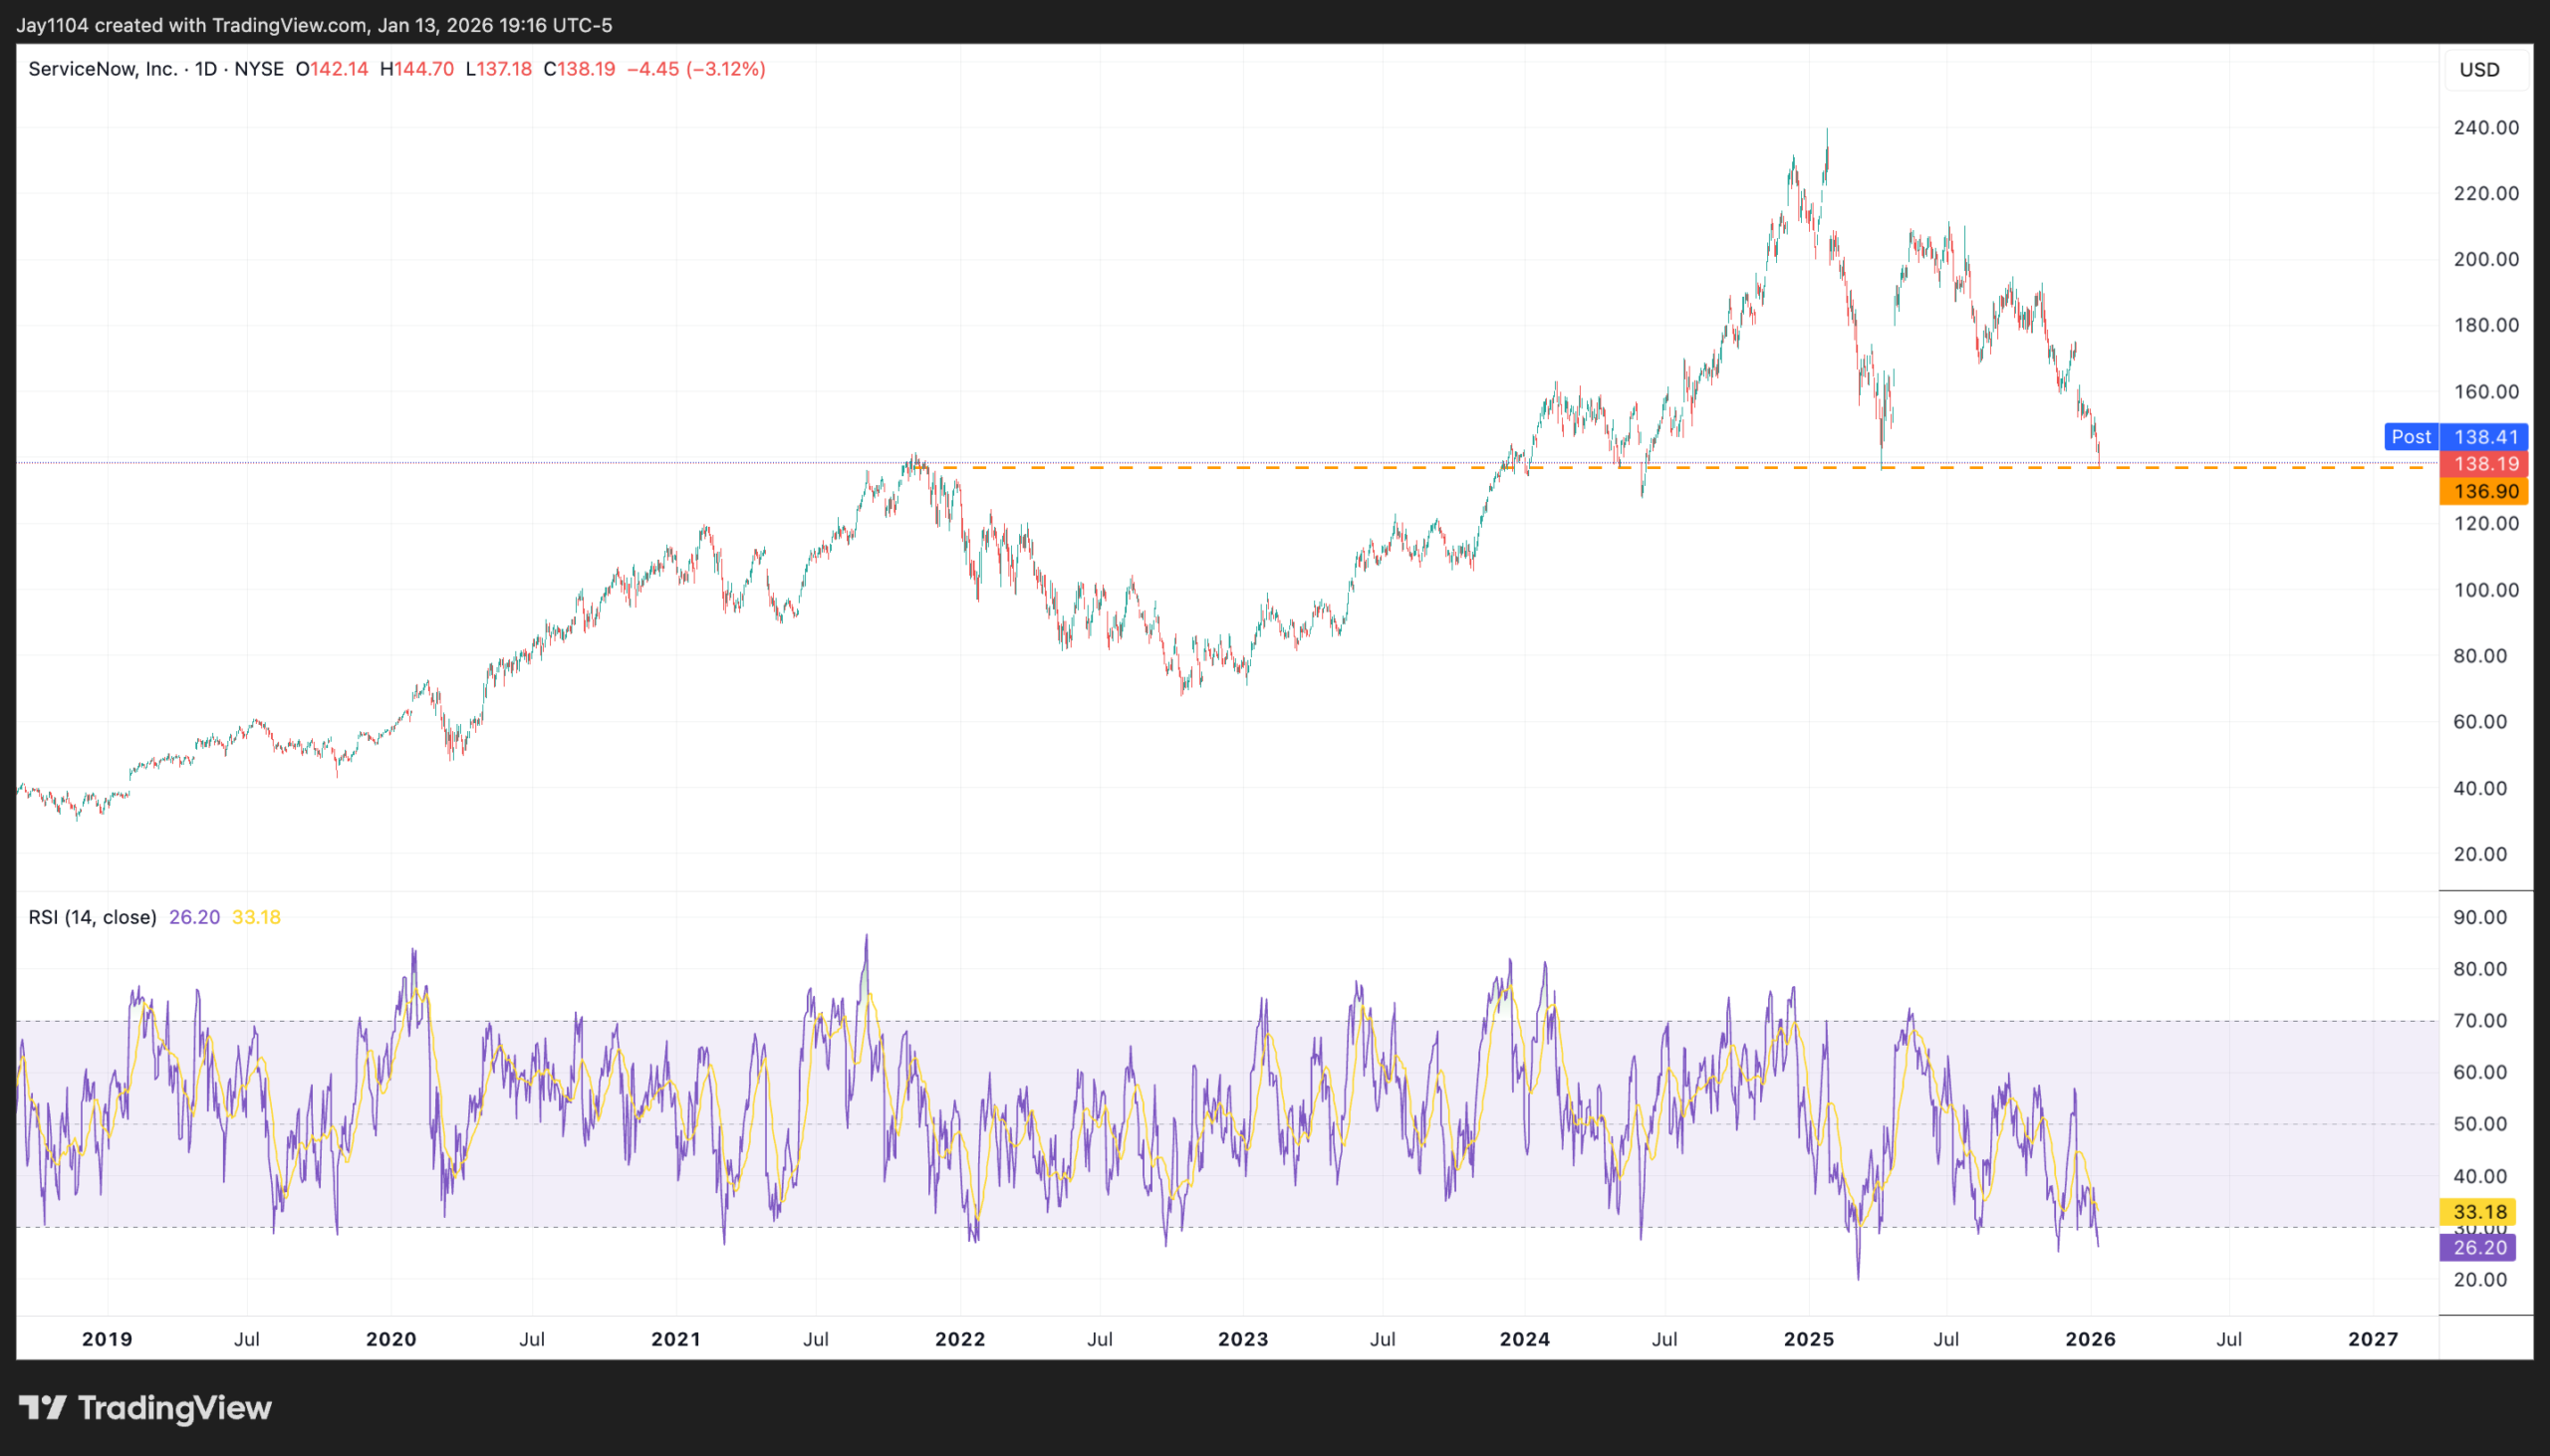Click the 70.00 level on the RSI scale
The height and width of the screenshot is (1456, 2550).
[x=2479, y=1021]
